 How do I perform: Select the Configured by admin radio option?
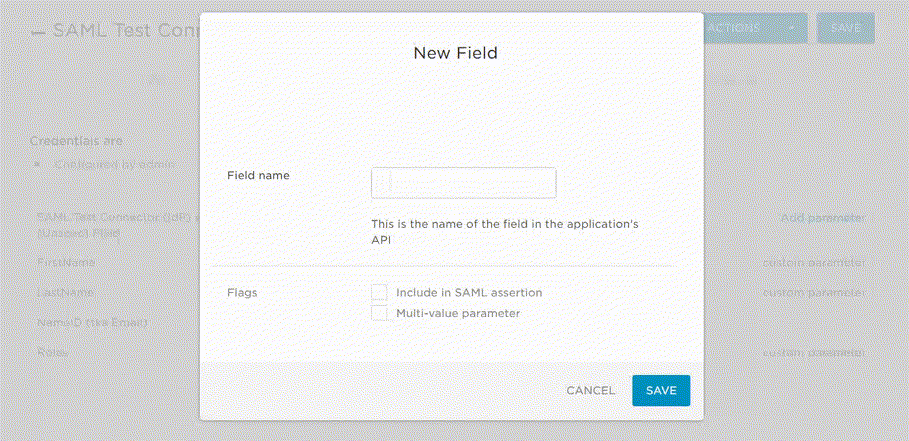(x=38, y=164)
